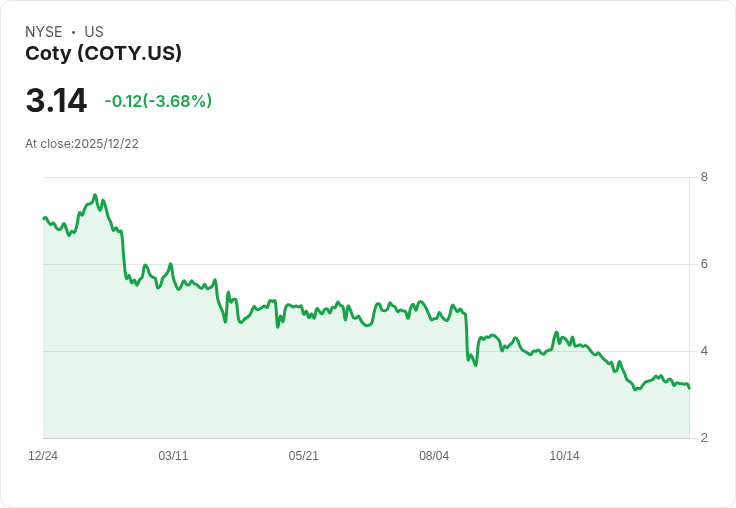Image resolution: width=736 pixels, height=508 pixels.
Task: Click the leftmost start of the price line
Action: tap(44, 217)
